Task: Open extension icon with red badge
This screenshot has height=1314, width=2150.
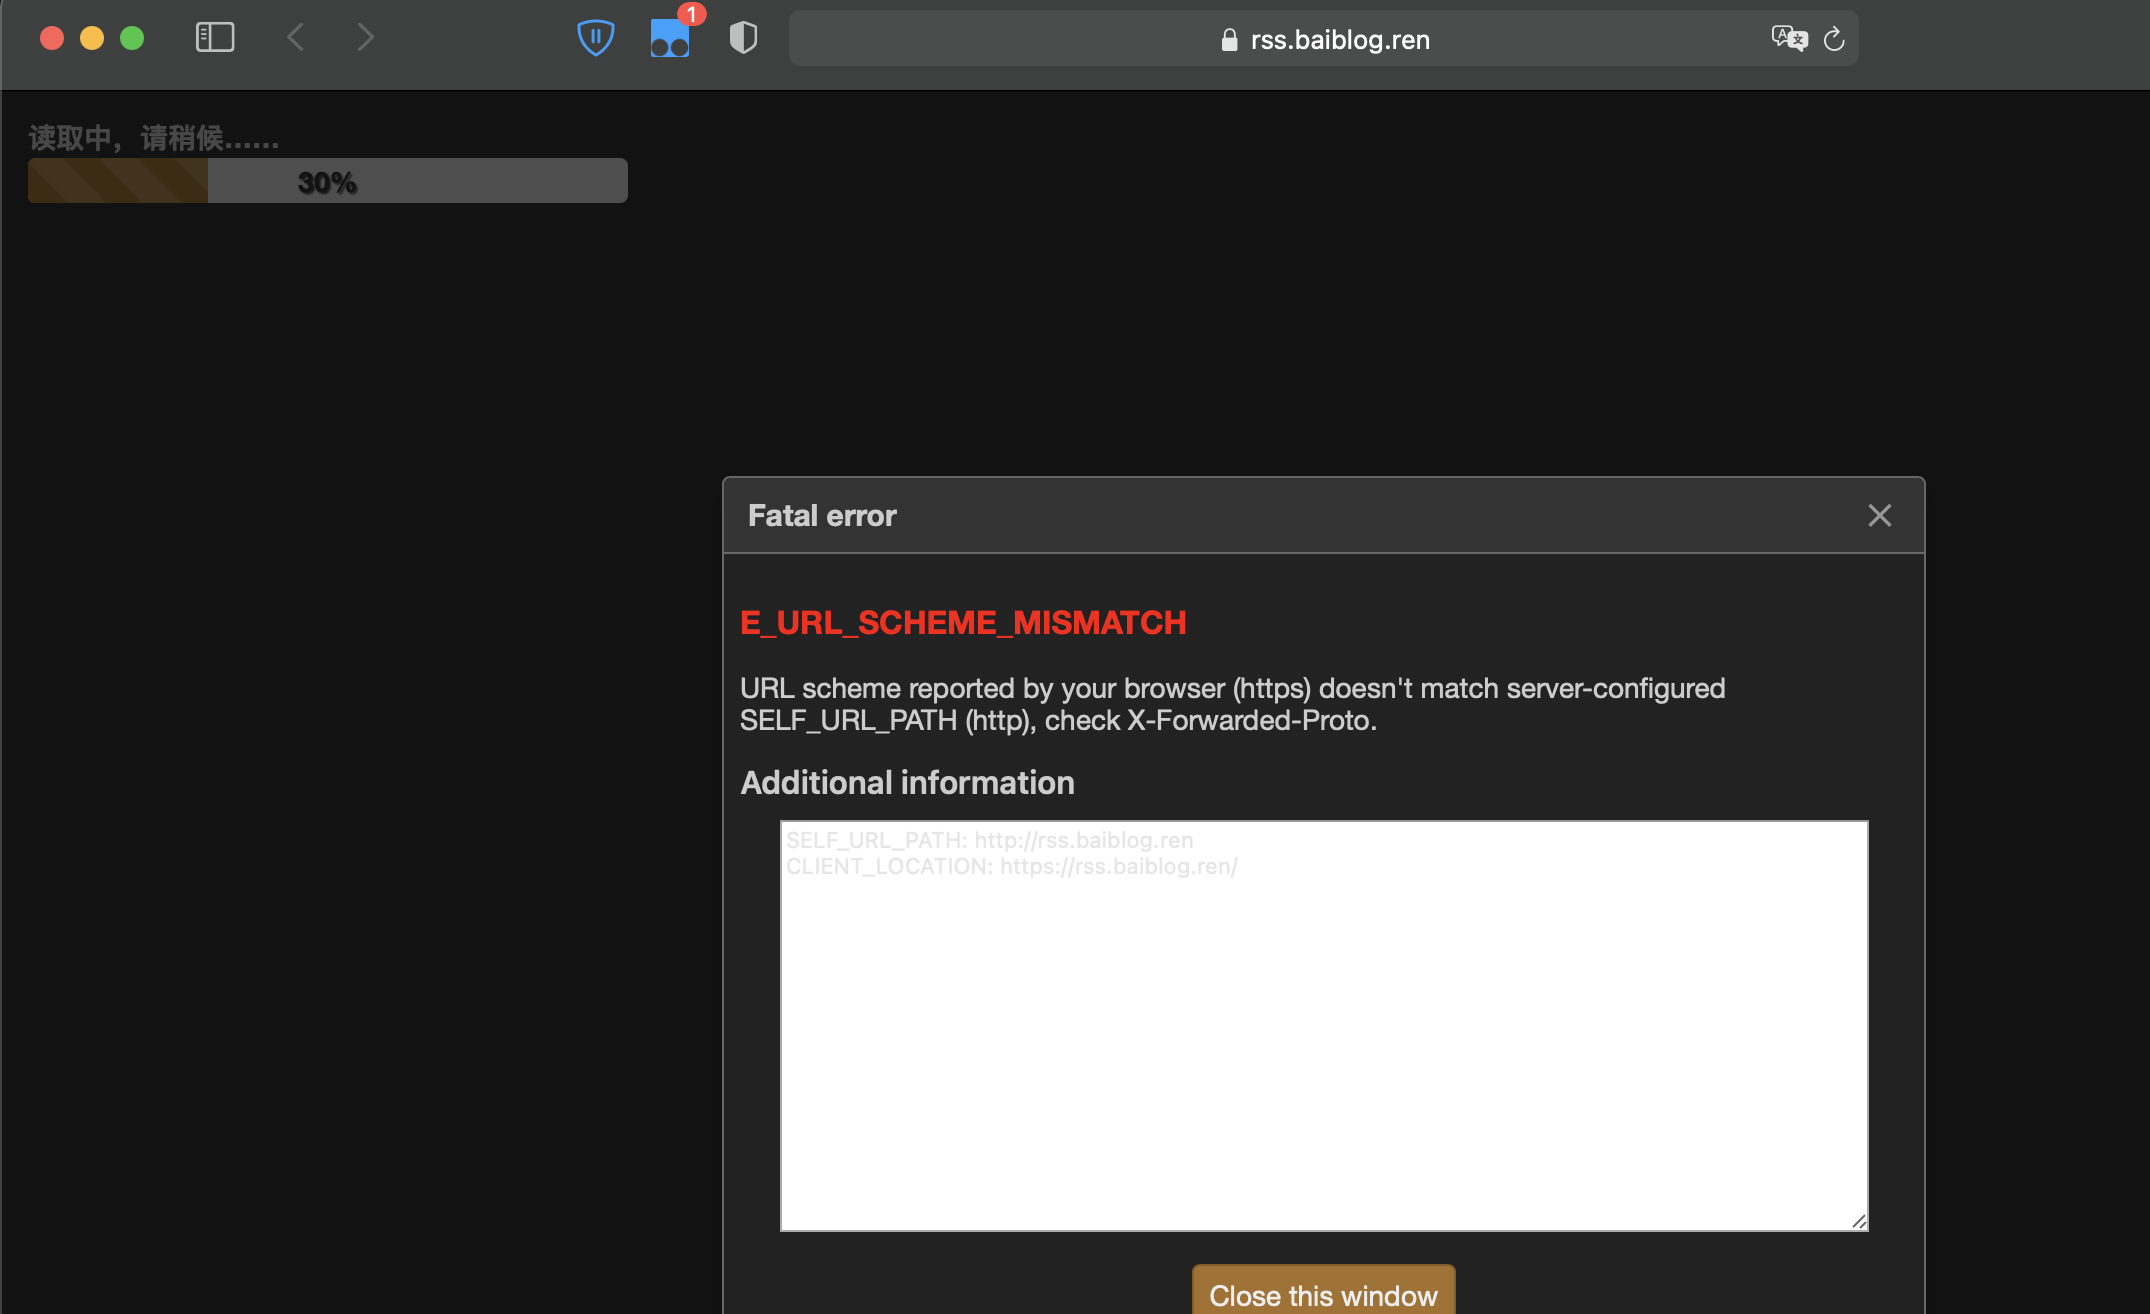Action: (670, 38)
